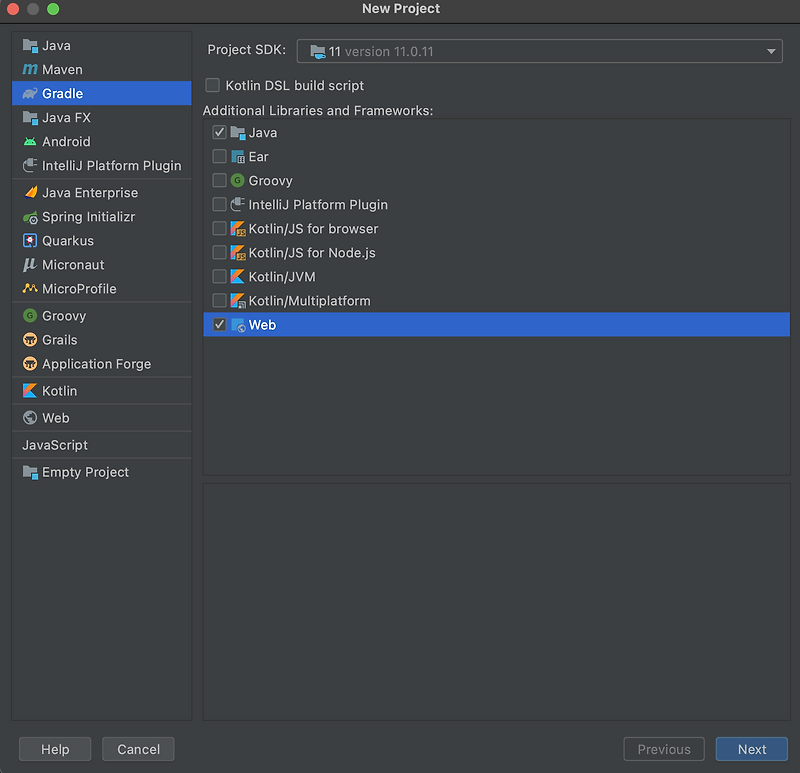Click the Android robot icon
Viewport: 800px width, 773px height.
30,141
